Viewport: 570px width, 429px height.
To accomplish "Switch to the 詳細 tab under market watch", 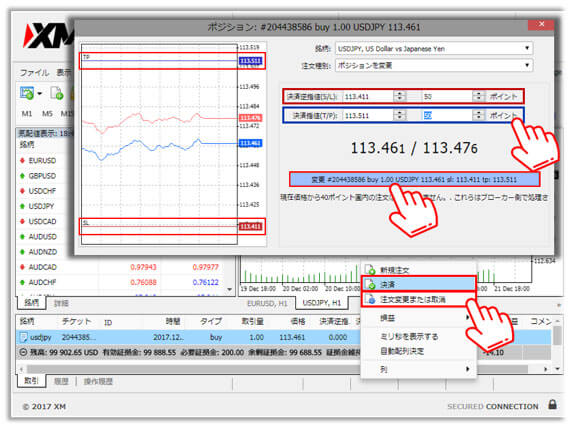I will point(61,303).
